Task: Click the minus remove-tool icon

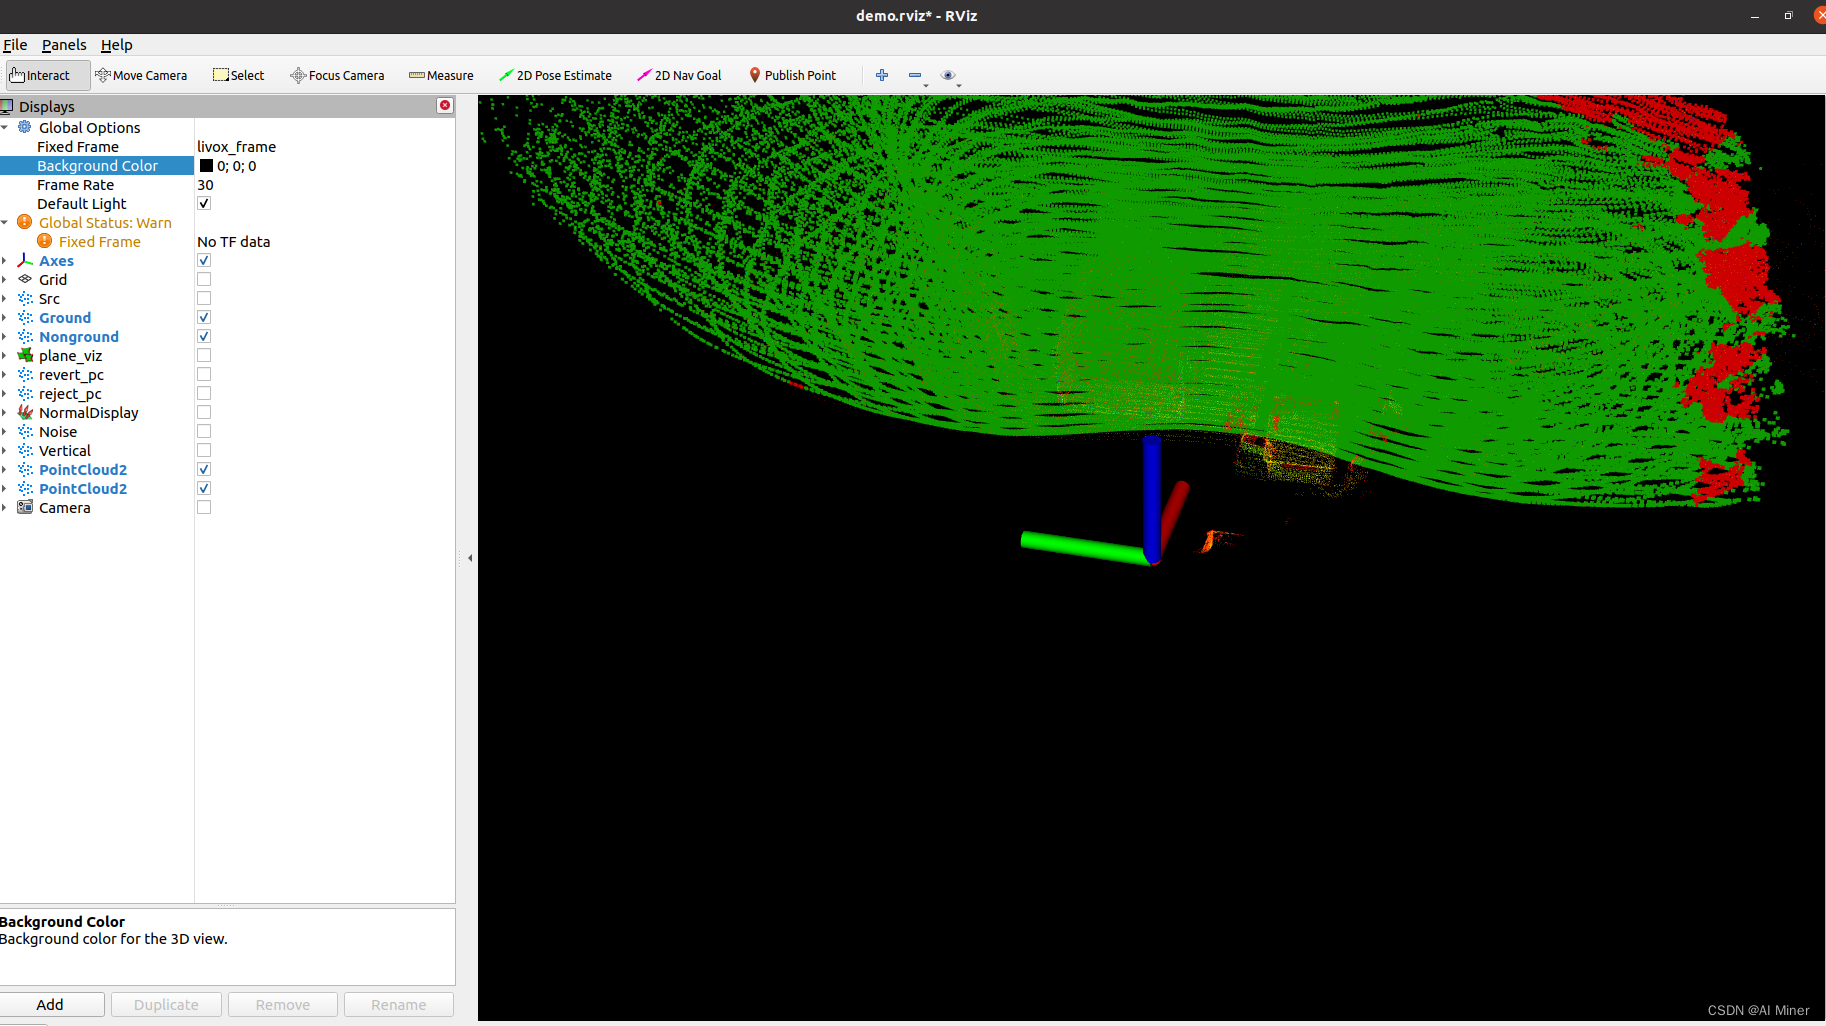Action: click(915, 75)
